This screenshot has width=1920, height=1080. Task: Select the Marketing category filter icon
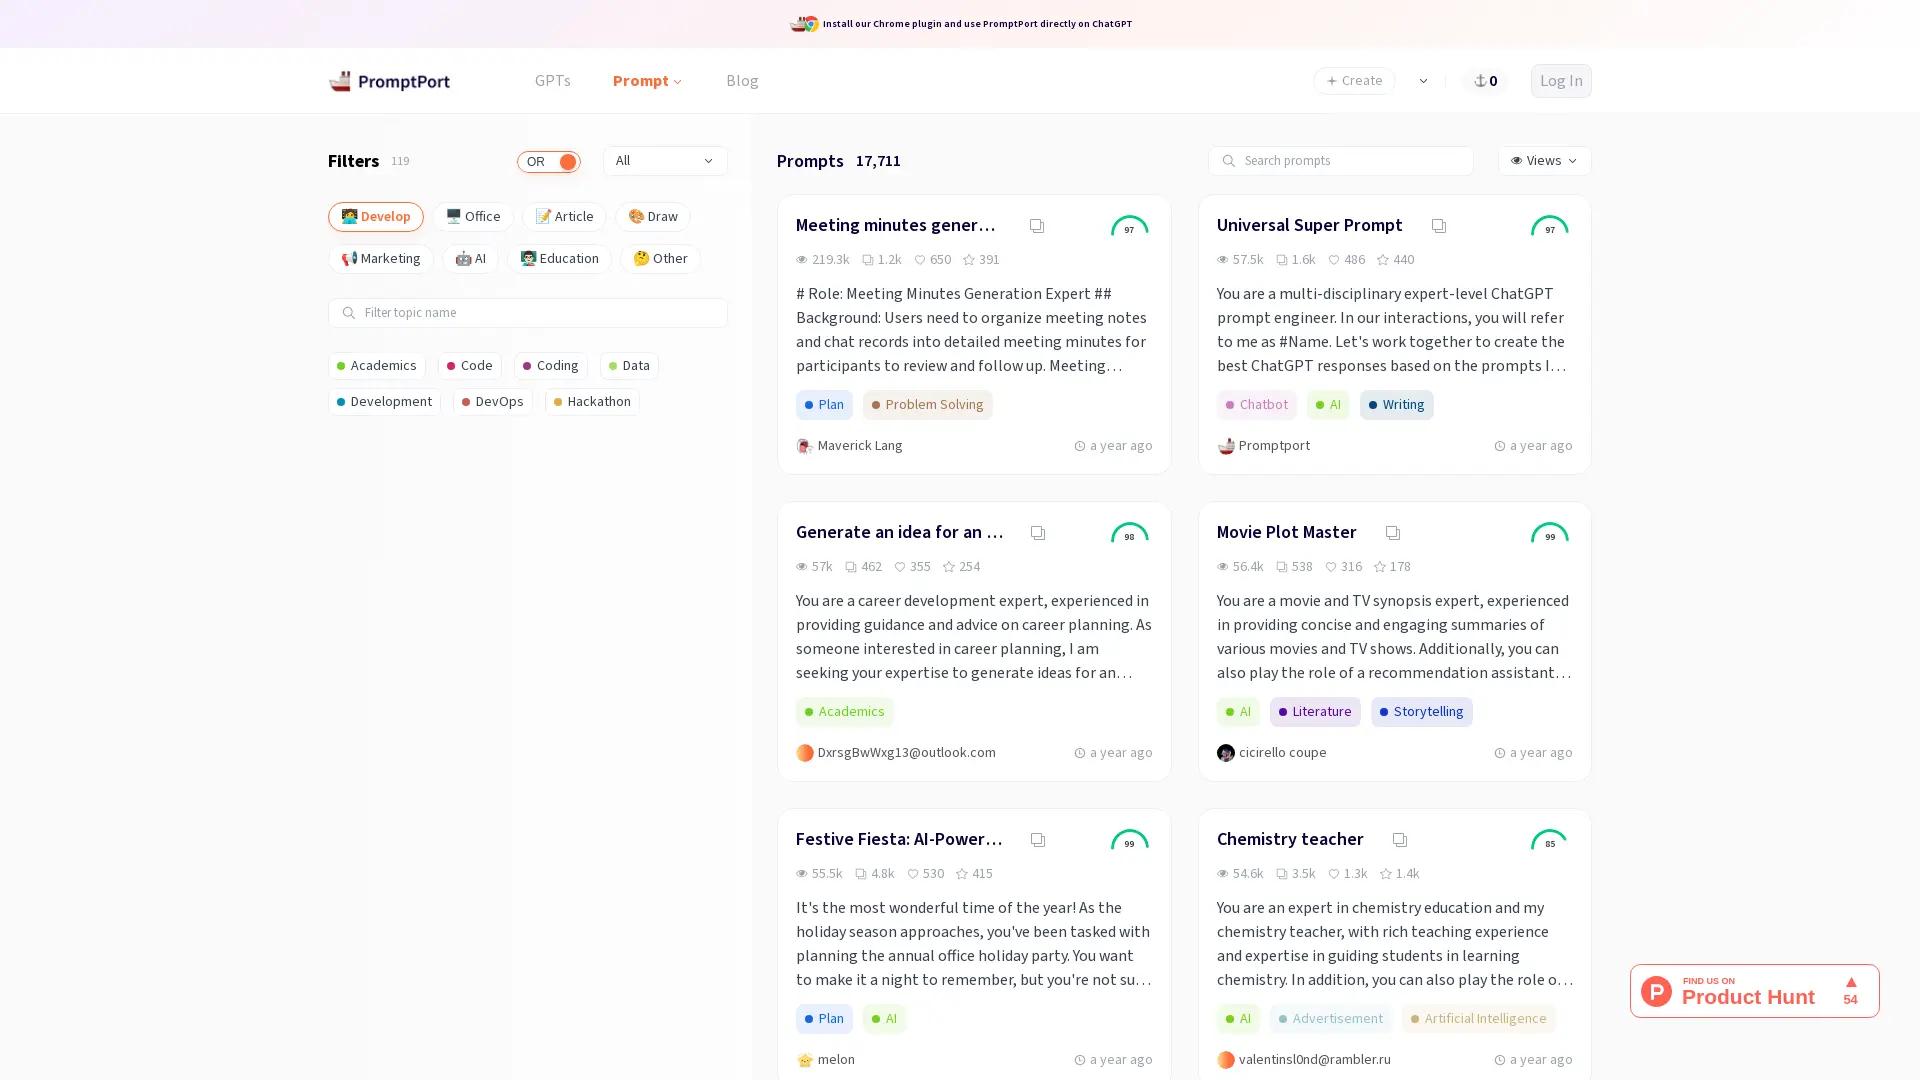(x=349, y=258)
